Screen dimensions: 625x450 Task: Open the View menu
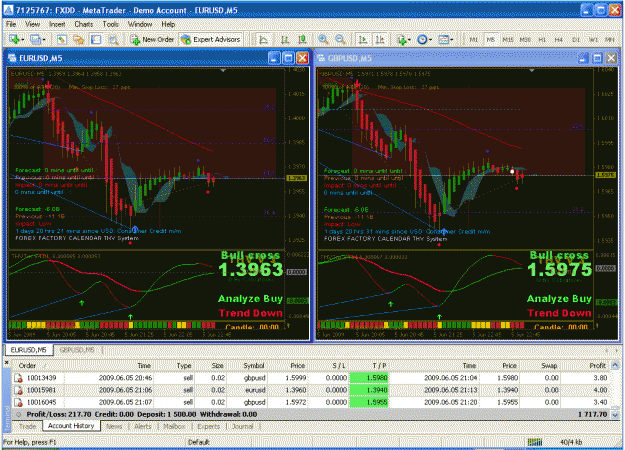[32, 24]
